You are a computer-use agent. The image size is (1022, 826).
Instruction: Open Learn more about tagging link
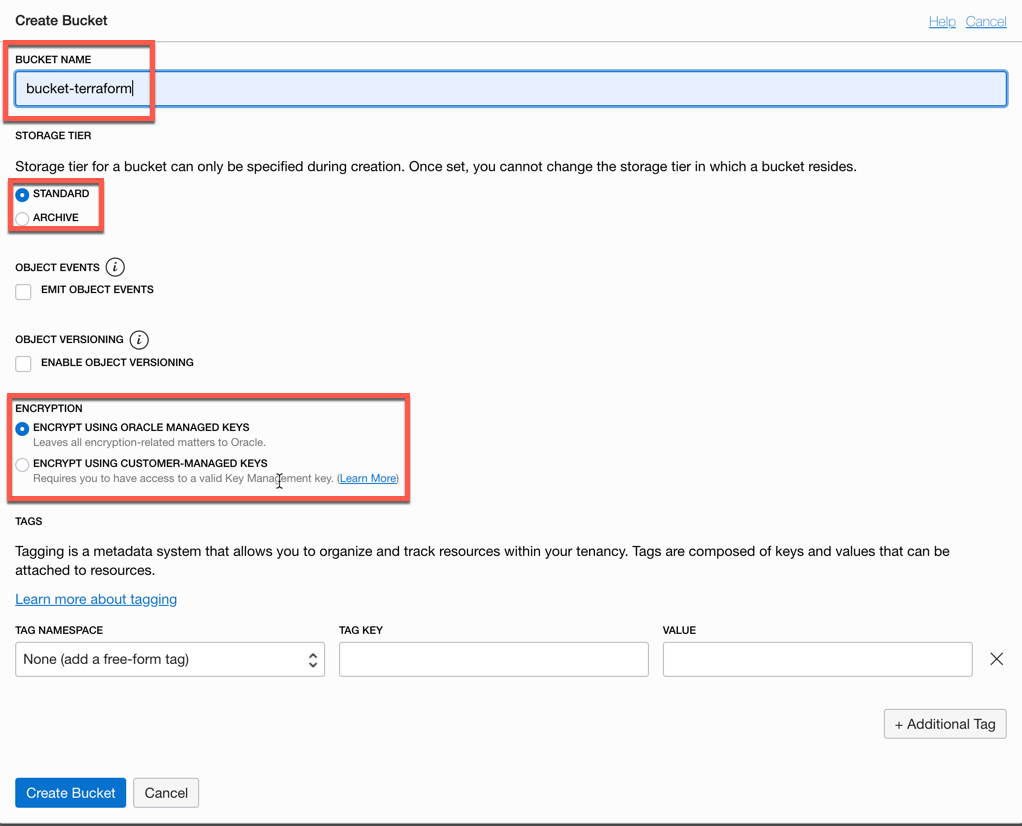tap(96, 599)
